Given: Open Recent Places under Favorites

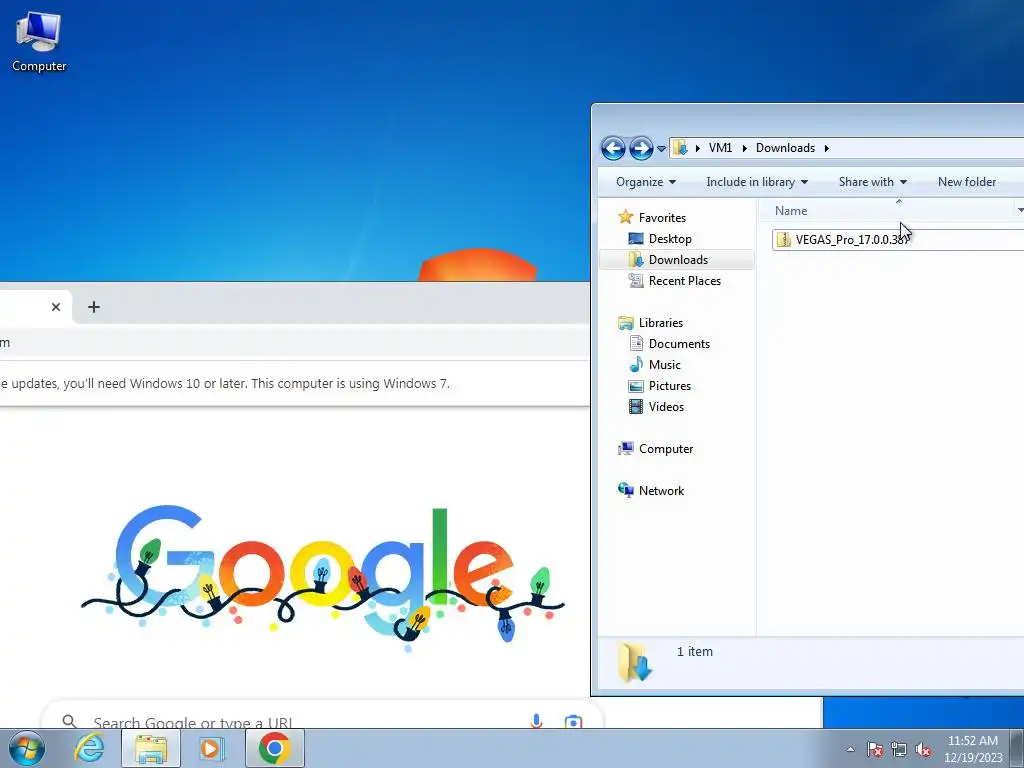Looking at the screenshot, I should 684,280.
